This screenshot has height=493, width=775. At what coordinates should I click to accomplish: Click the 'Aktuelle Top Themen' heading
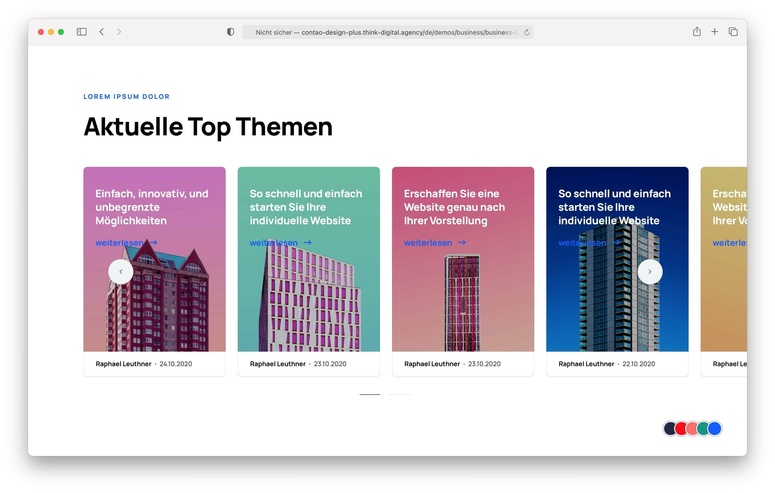pyautogui.click(x=208, y=127)
